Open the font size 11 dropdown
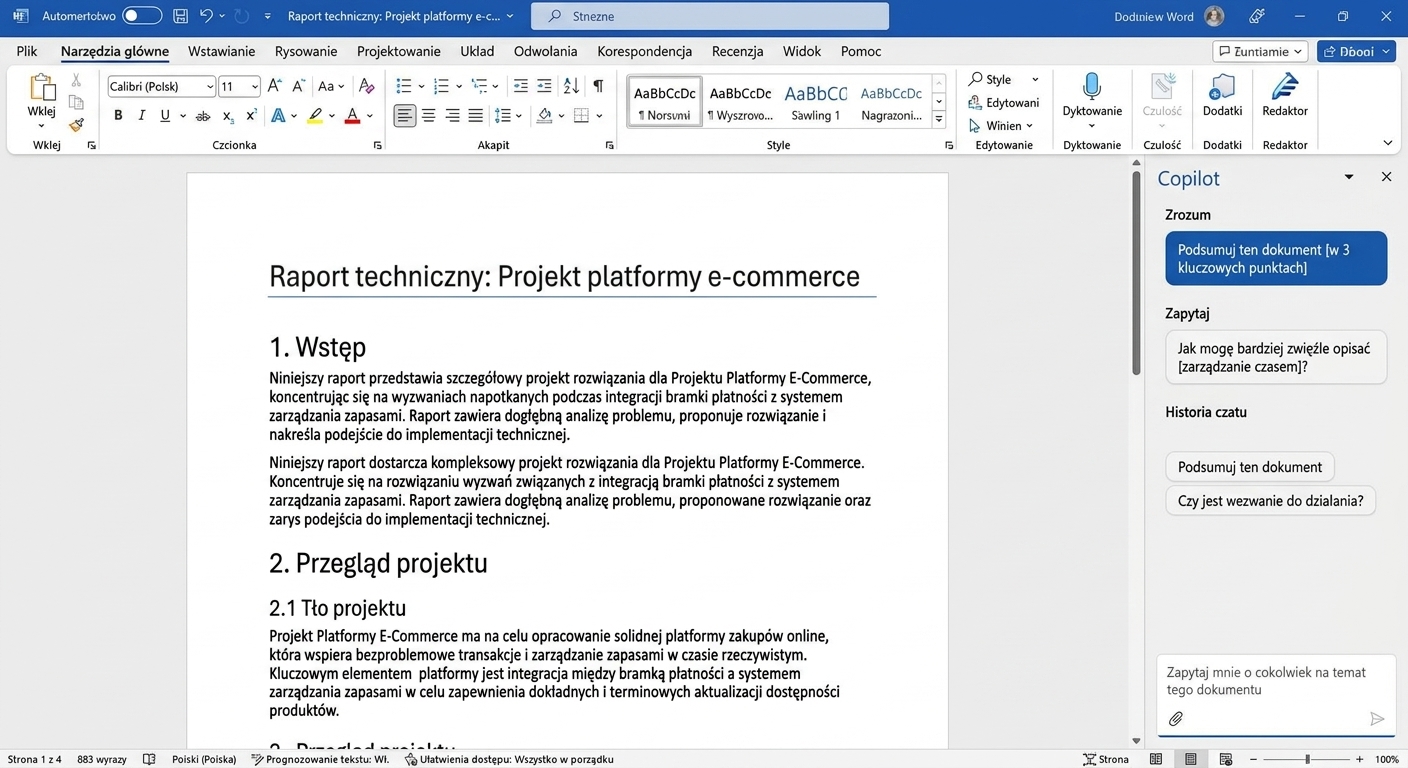This screenshot has width=1408, height=768. pyautogui.click(x=254, y=87)
